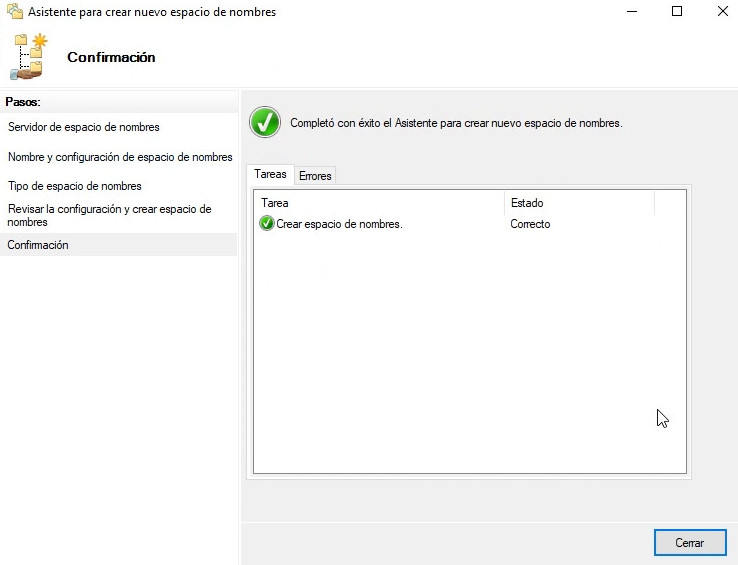Select the Crear espacio de nombres task row
The height and width of the screenshot is (565, 738).
(x=339, y=224)
